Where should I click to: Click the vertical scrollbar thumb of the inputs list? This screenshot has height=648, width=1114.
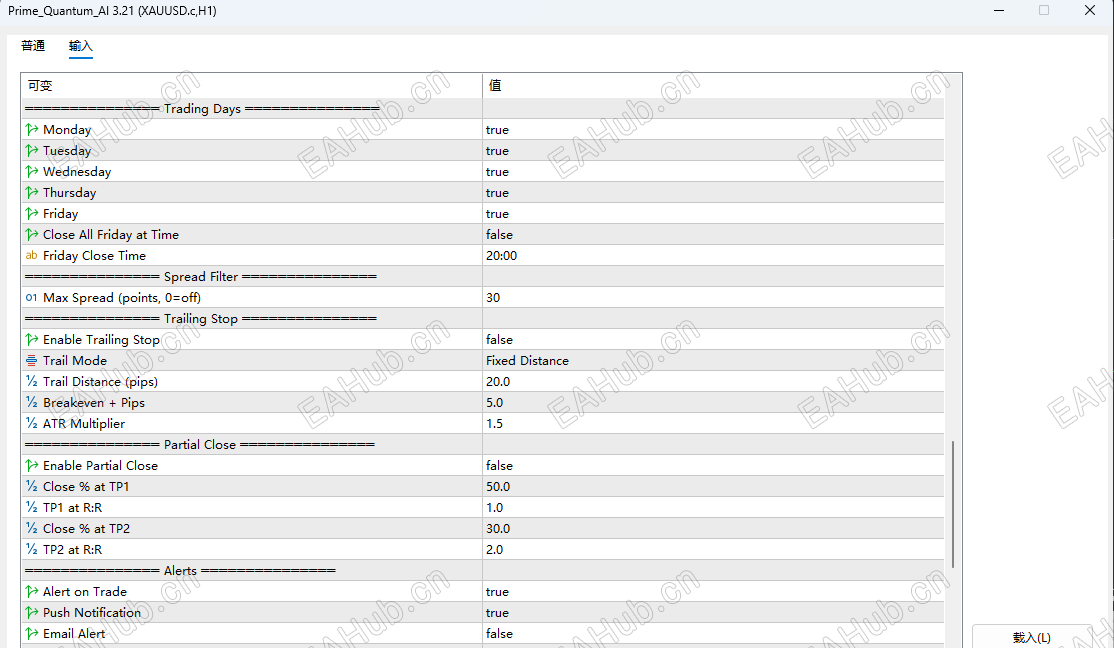click(953, 503)
